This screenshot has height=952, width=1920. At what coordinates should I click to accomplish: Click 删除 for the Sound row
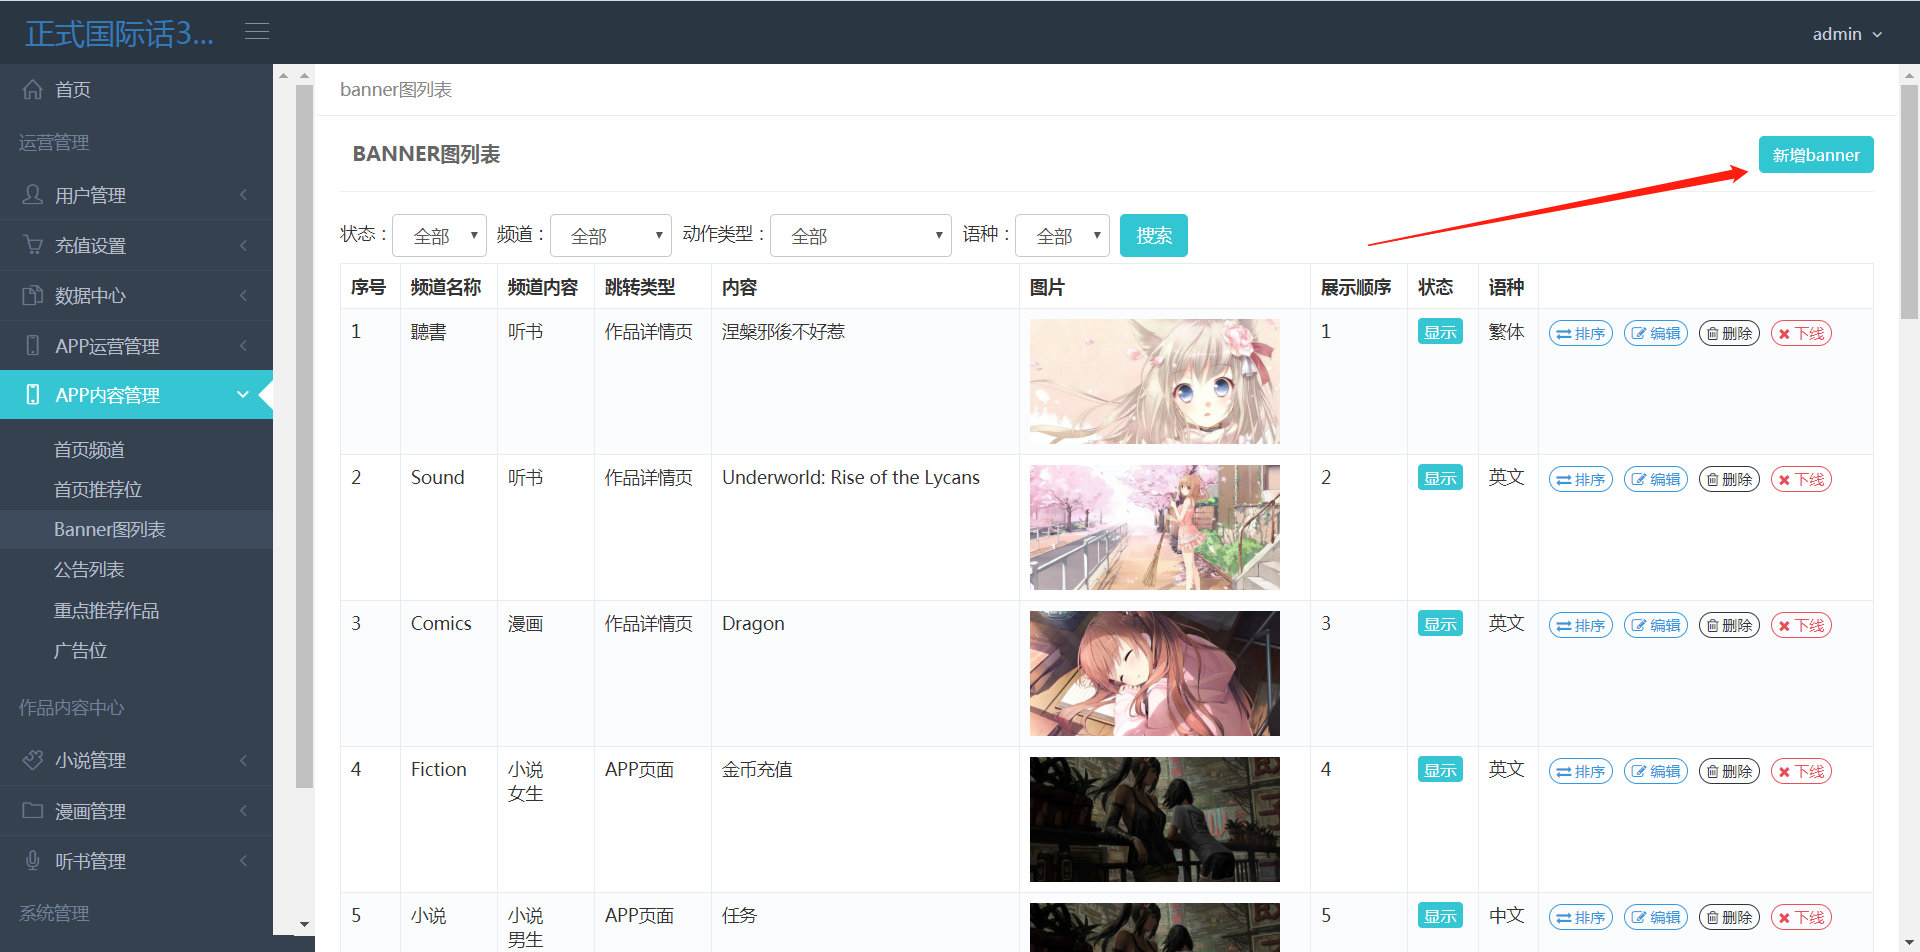pos(1729,479)
